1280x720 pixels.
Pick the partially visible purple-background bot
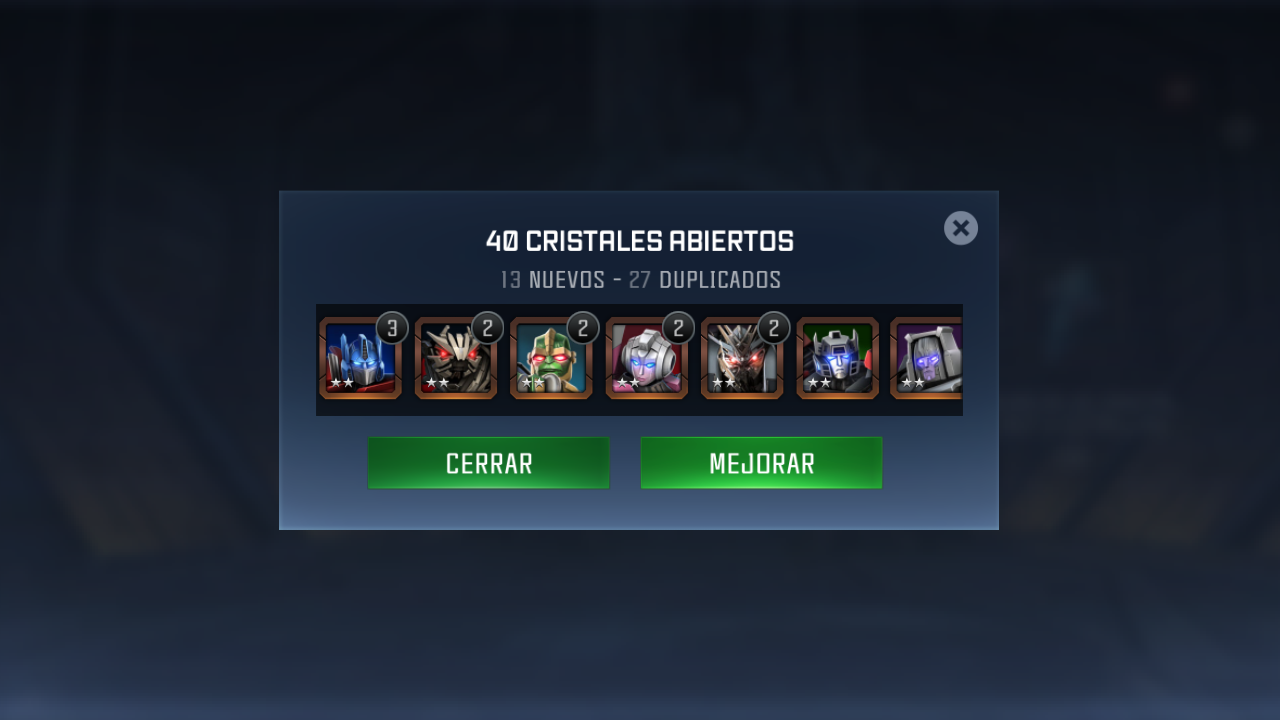coord(926,358)
